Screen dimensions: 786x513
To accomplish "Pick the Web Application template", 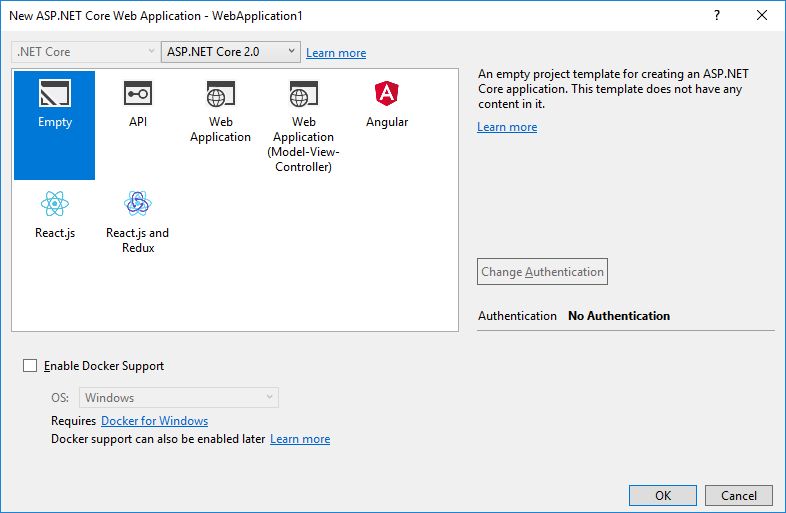I will pos(221,112).
